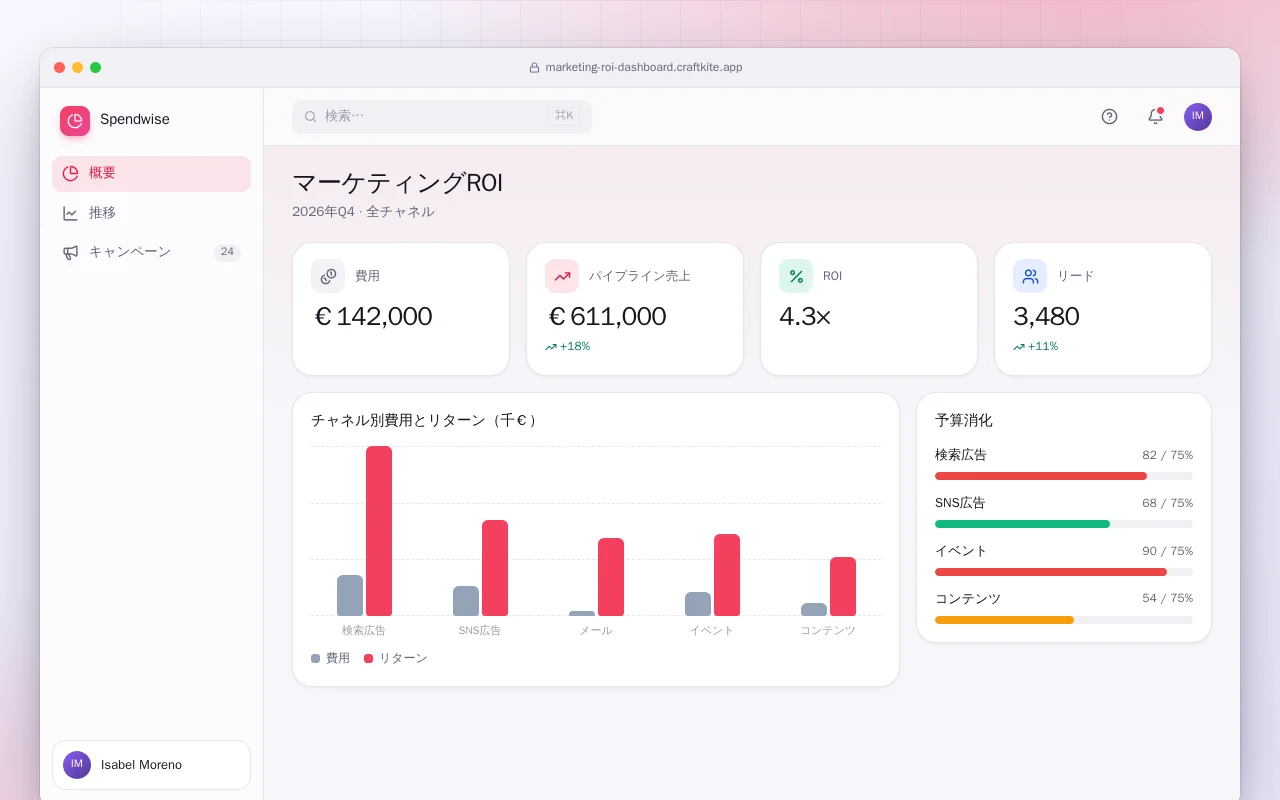Click the +18% trend indicator
Screen dimensions: 1280x800
pyautogui.click(x=568, y=346)
